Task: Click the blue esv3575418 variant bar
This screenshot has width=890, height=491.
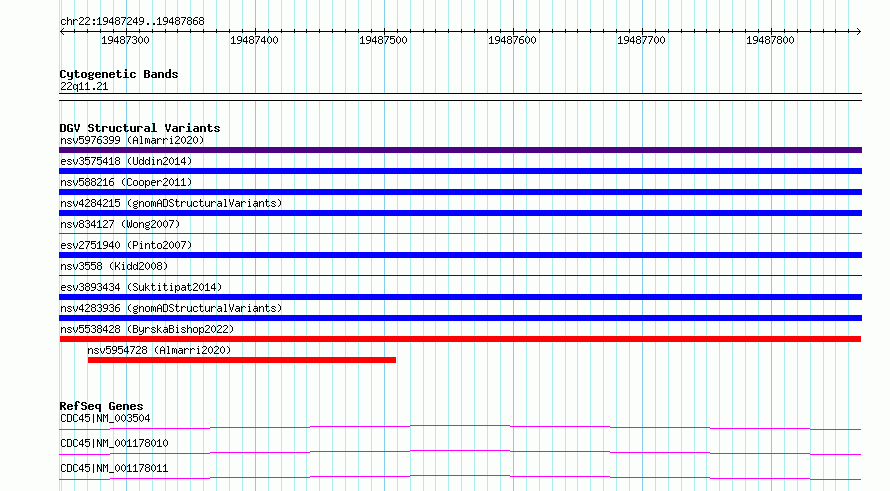Action: point(460,171)
